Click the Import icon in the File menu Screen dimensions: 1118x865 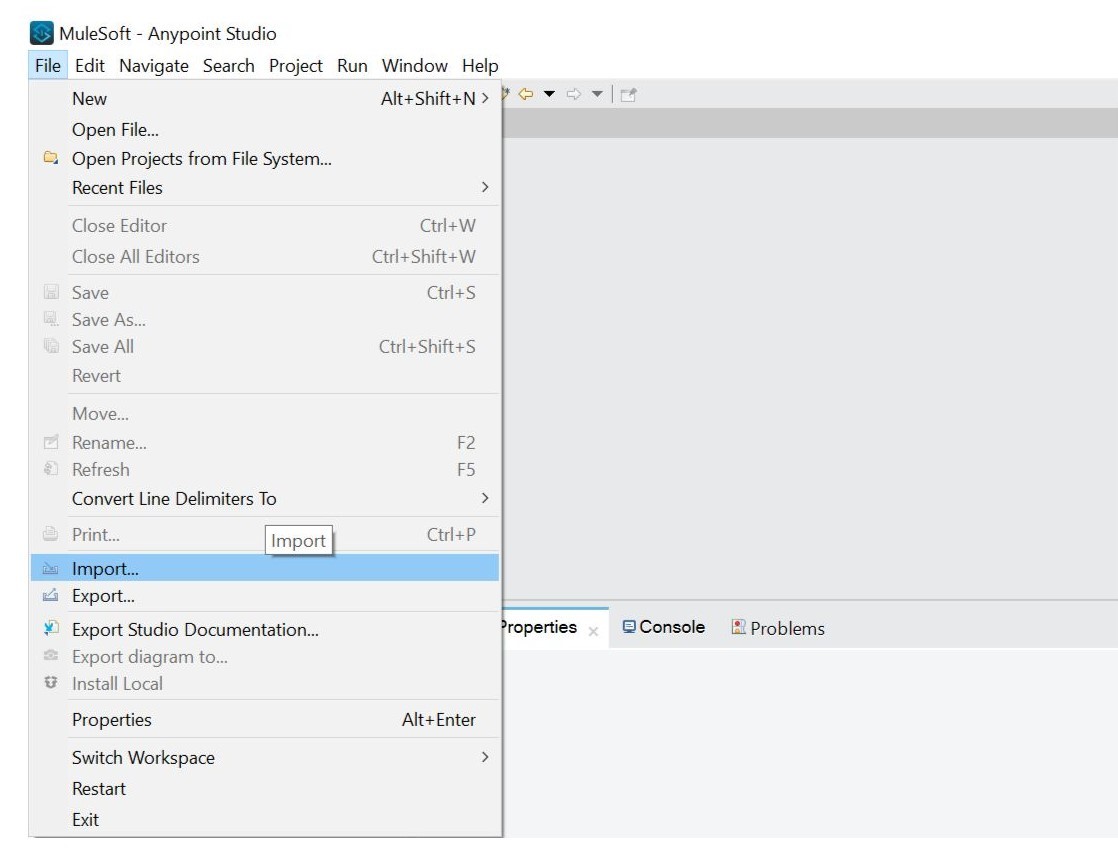49,568
